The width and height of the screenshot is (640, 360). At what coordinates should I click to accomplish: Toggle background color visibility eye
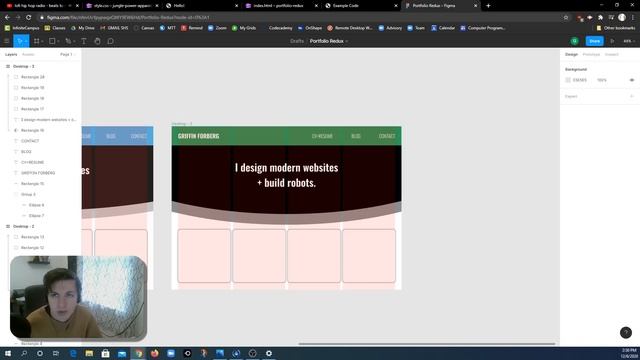click(x=632, y=80)
